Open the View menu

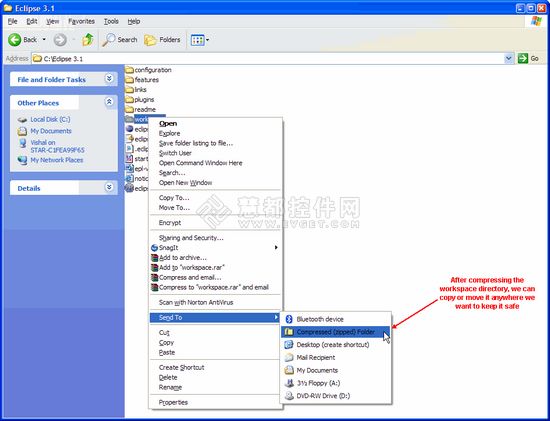pyautogui.click(x=53, y=21)
